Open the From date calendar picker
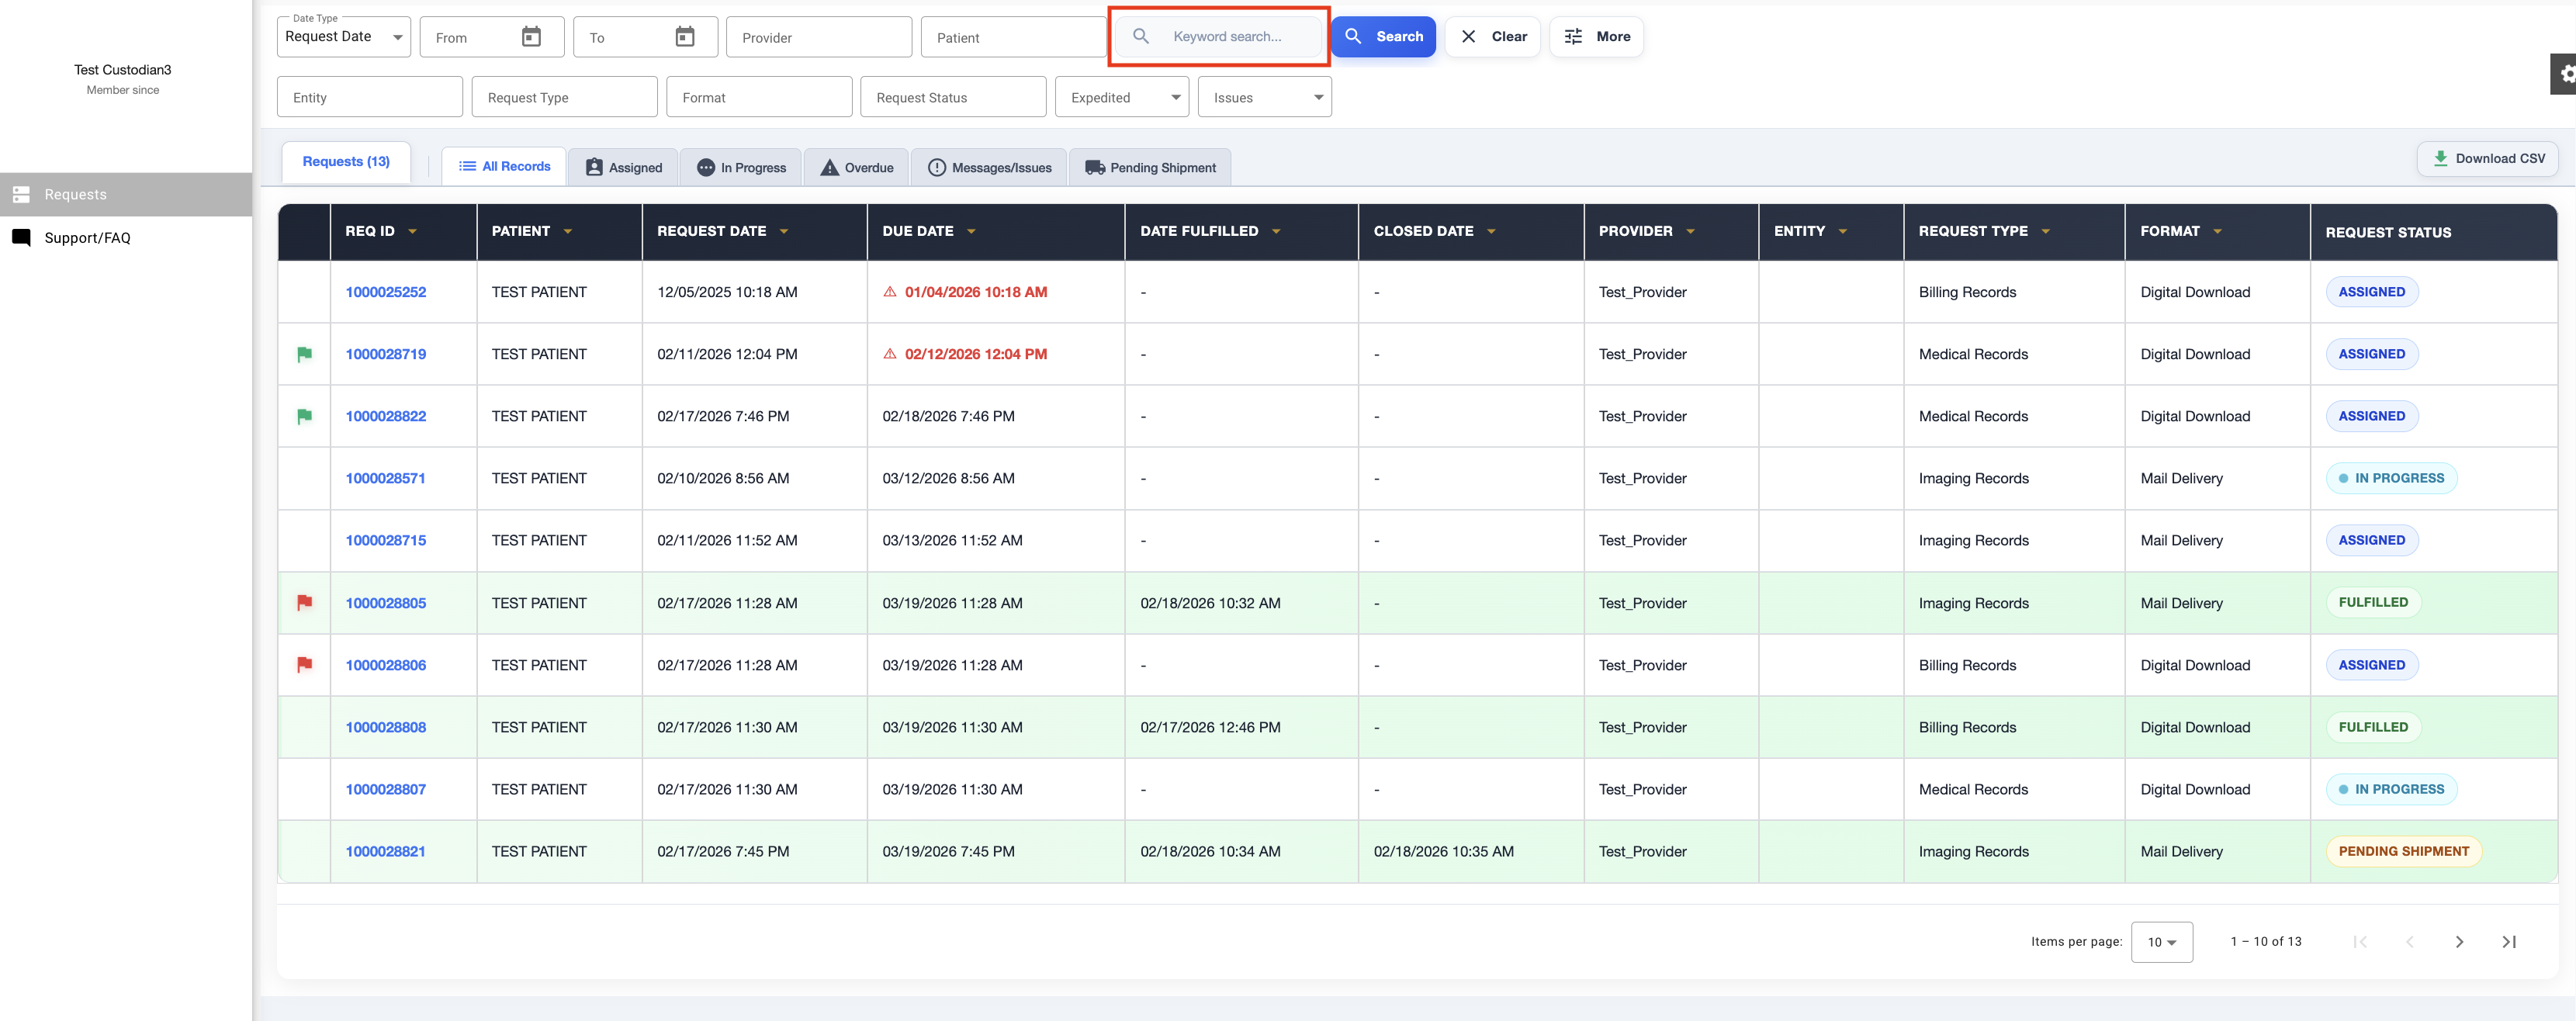Image resolution: width=2576 pixels, height=1021 pixels. click(531, 37)
